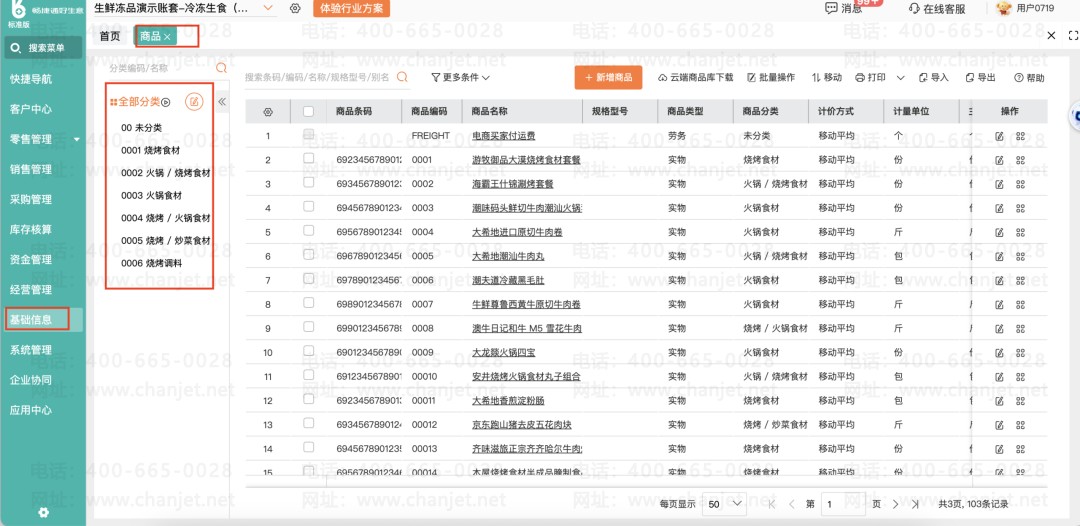Screen dimensions: 1080x526
Task: Open more actions grid for 大希地进口原切牛肉卷 row
Action: [x=1020, y=232]
